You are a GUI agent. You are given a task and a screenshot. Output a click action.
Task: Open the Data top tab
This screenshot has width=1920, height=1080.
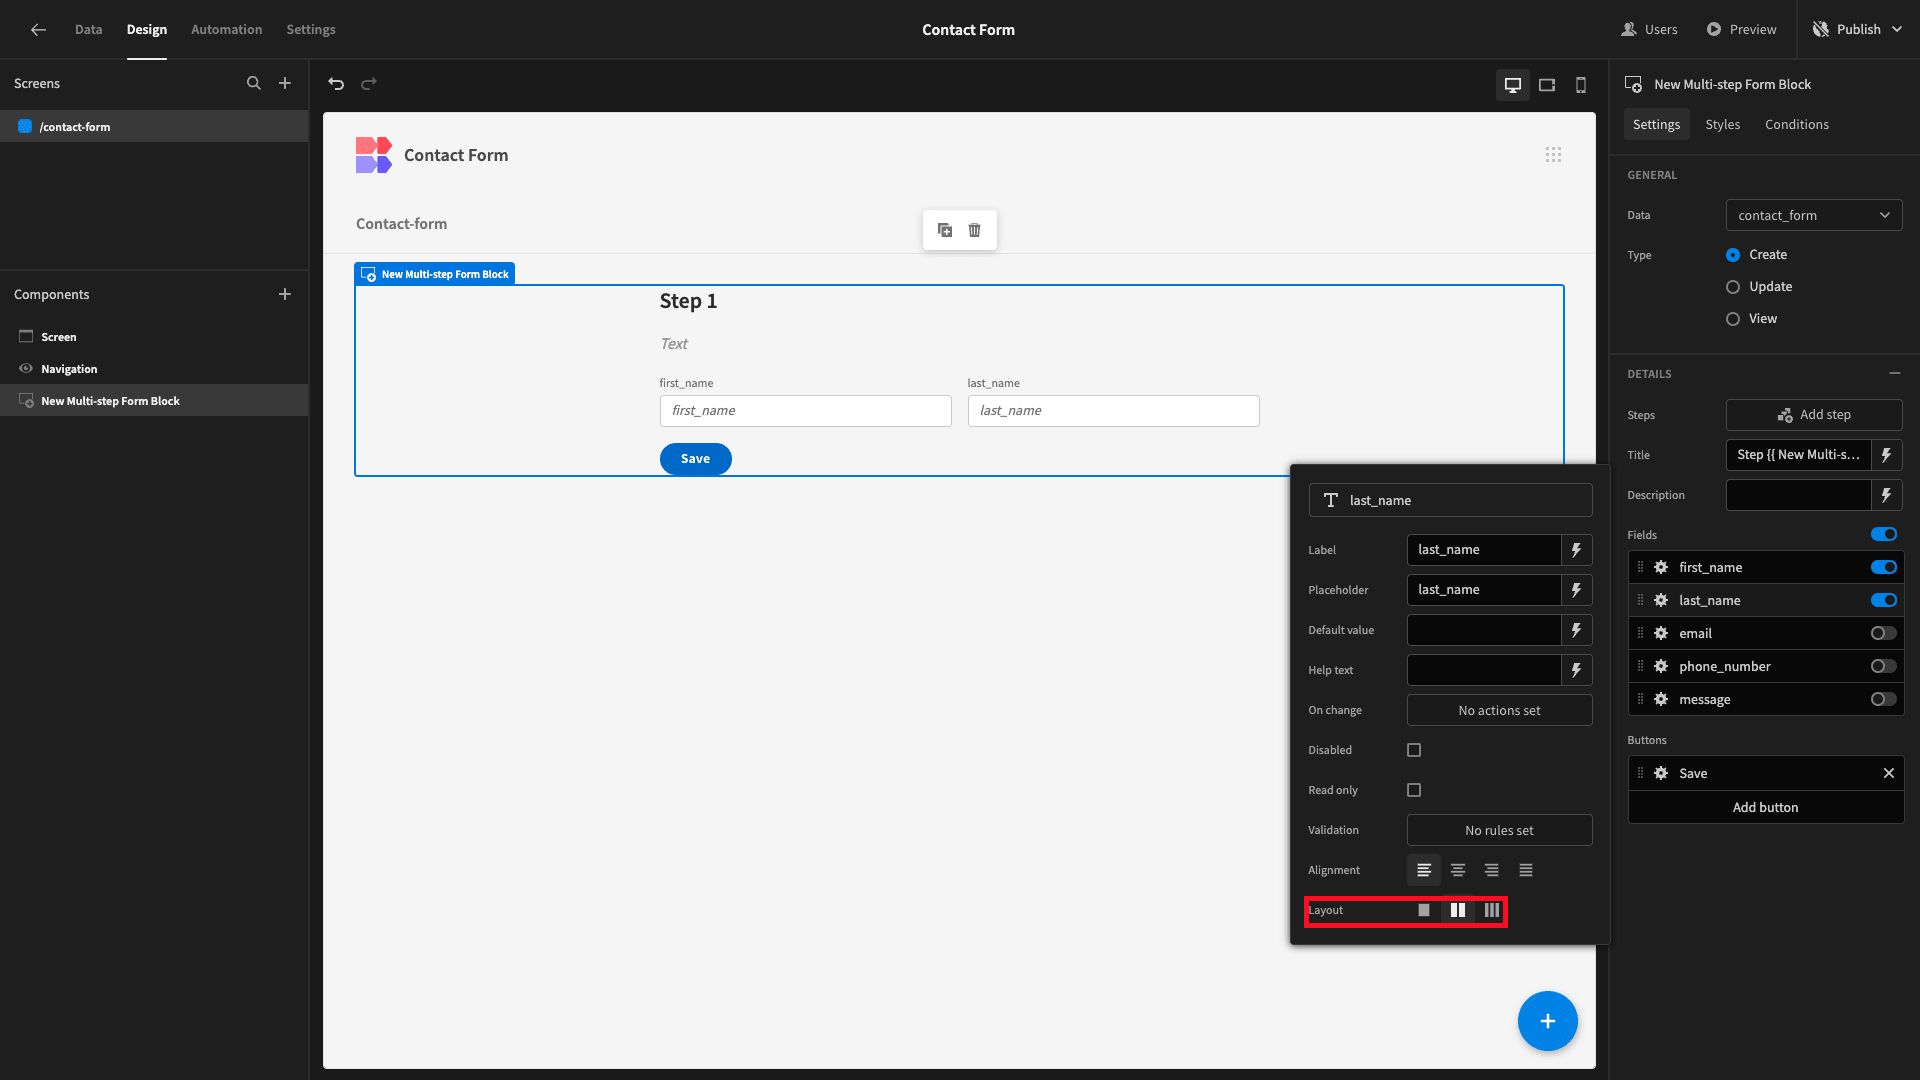click(88, 30)
